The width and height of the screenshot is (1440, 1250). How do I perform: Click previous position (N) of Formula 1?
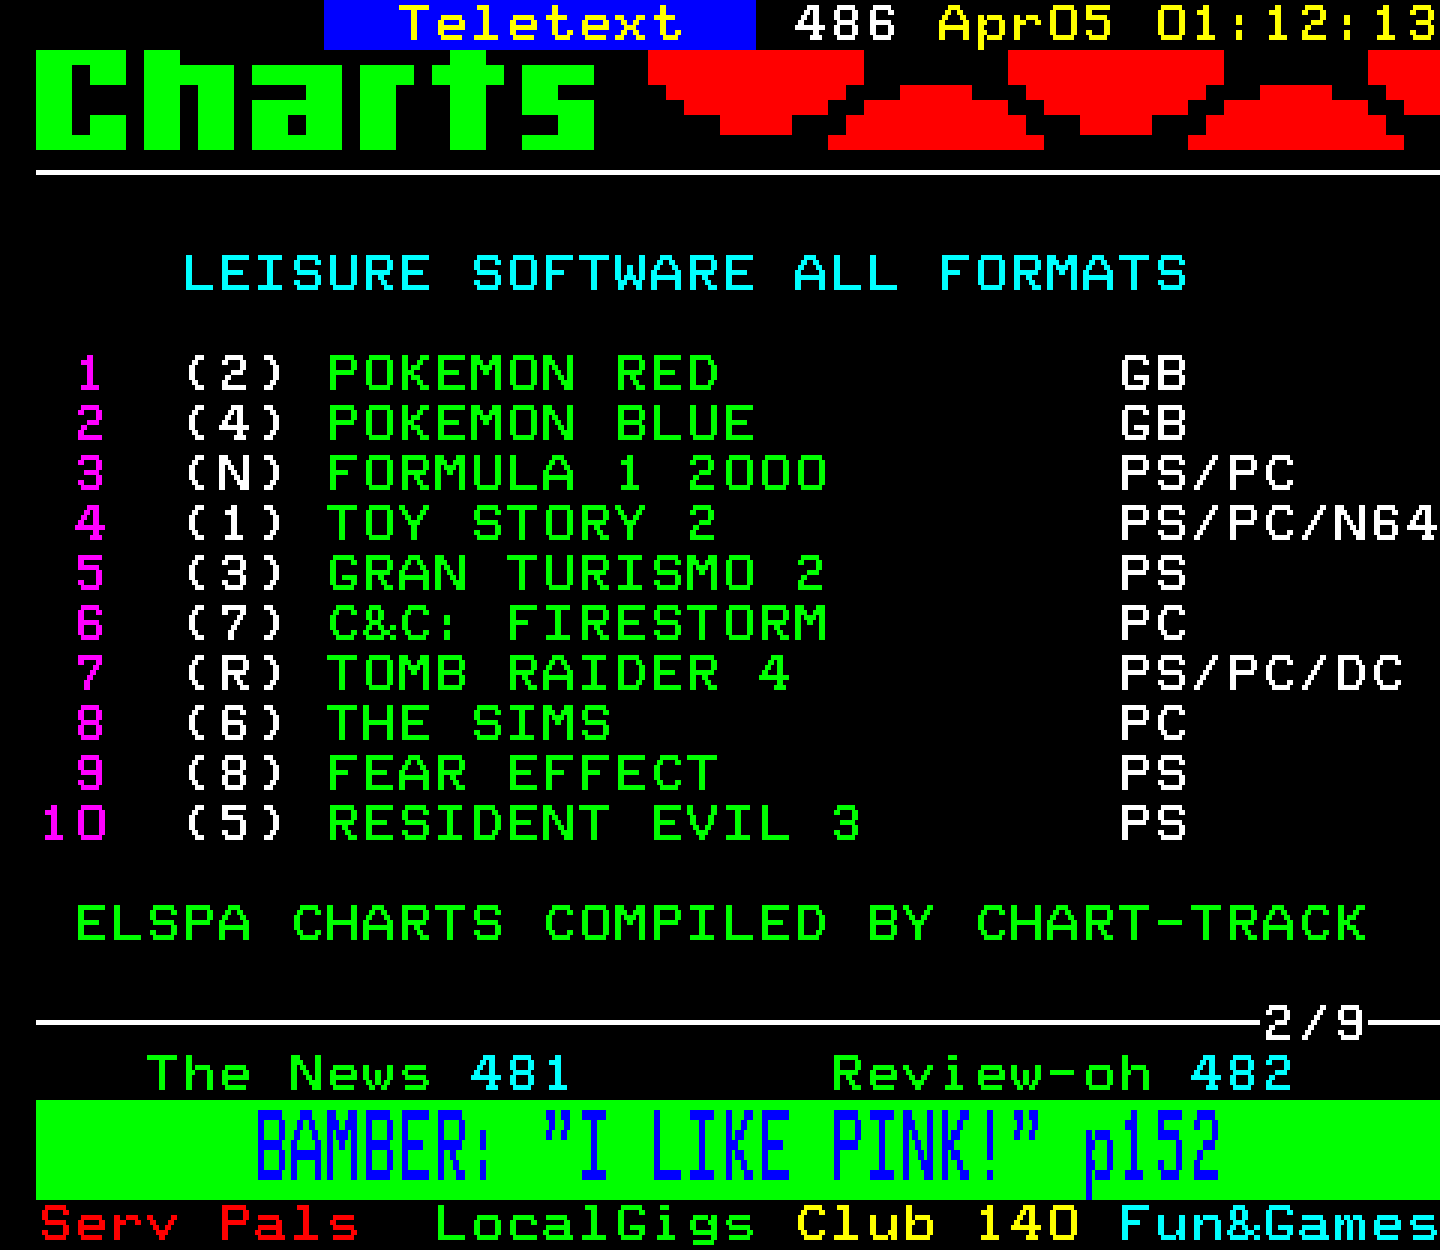point(235,474)
